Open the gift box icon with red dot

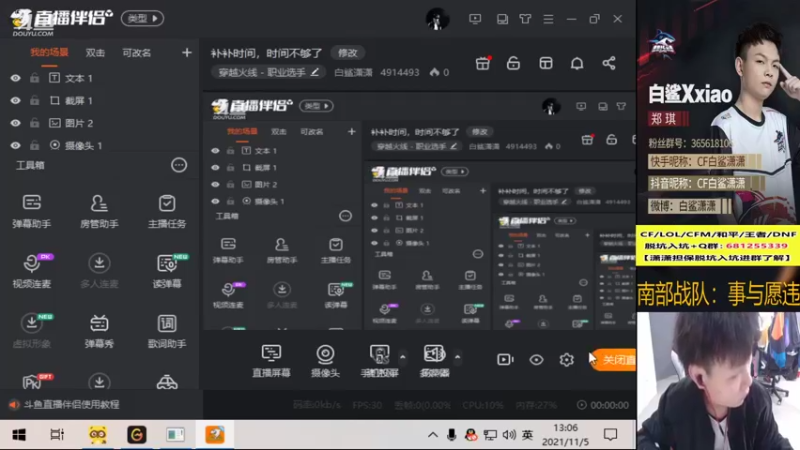[483, 63]
